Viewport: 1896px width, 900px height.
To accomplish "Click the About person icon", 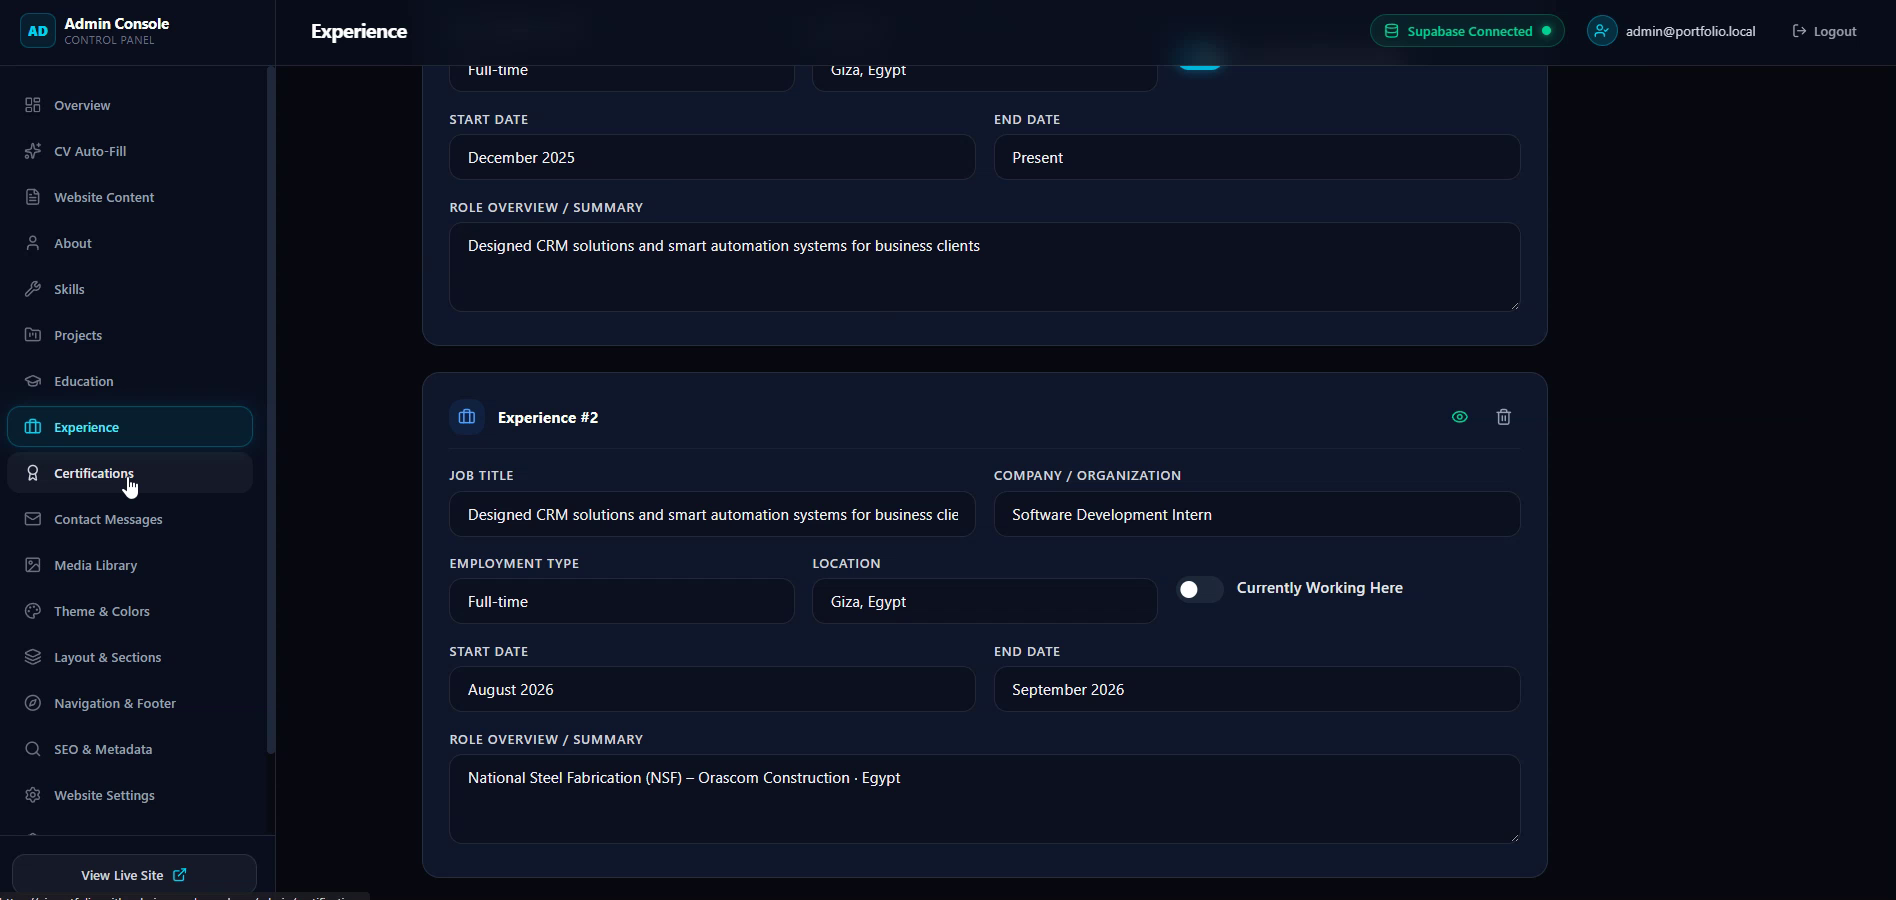I will (33, 243).
